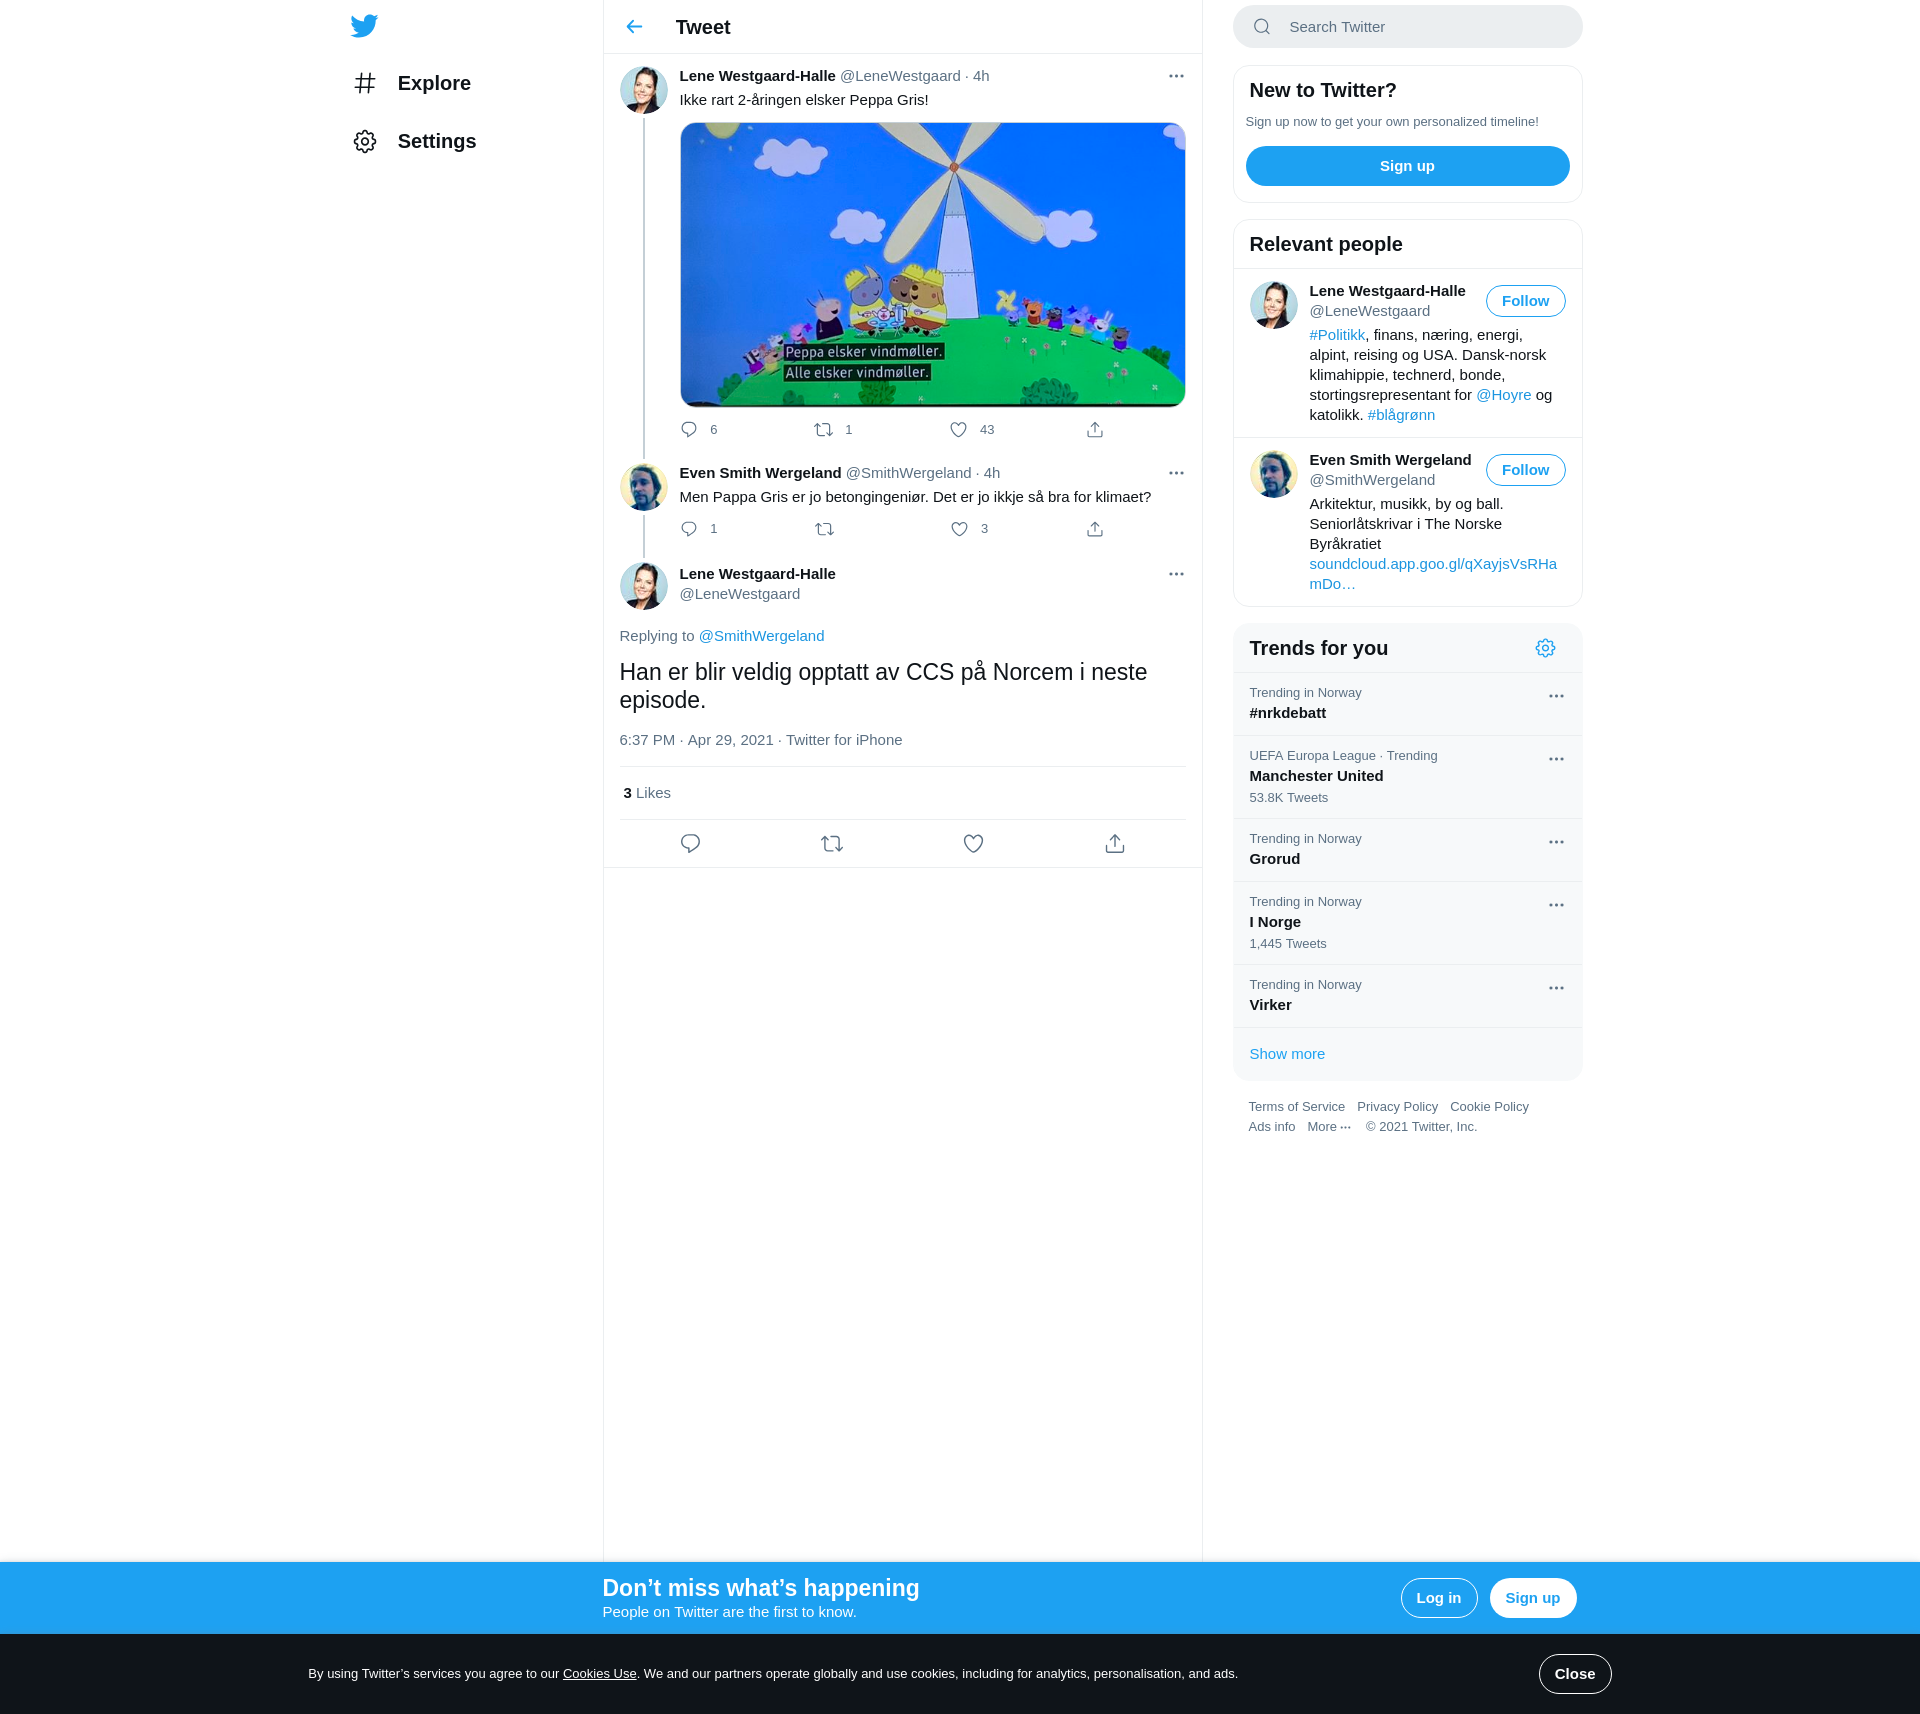
Task: Reply to the main CCS Norcem tweet
Action: 690,844
